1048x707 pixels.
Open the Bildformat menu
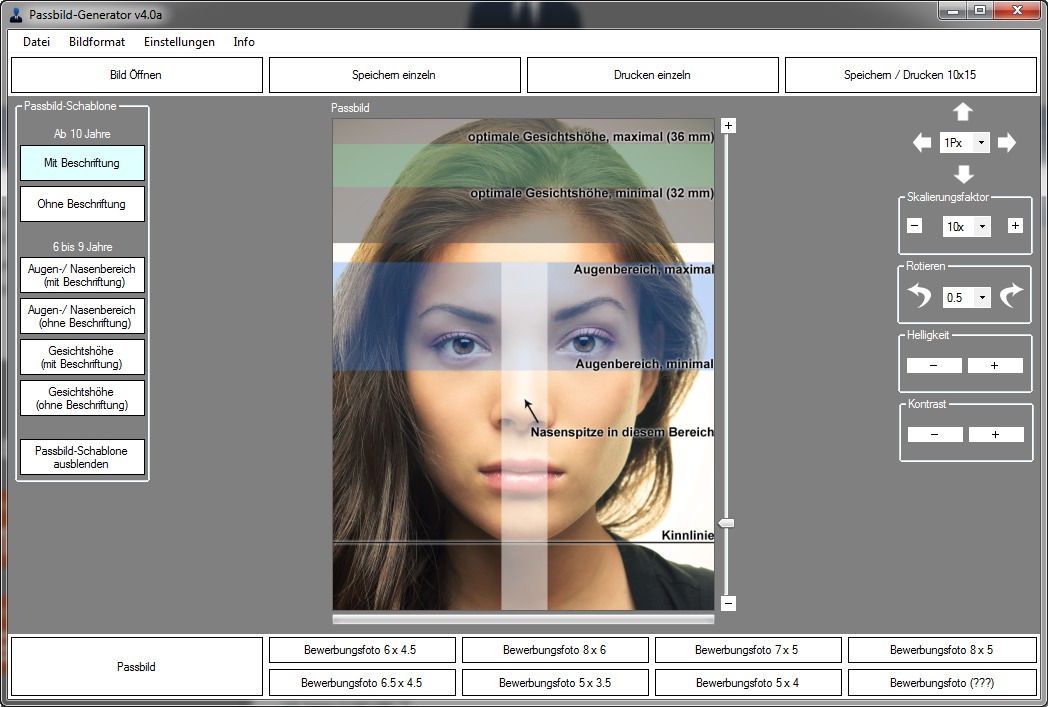96,42
